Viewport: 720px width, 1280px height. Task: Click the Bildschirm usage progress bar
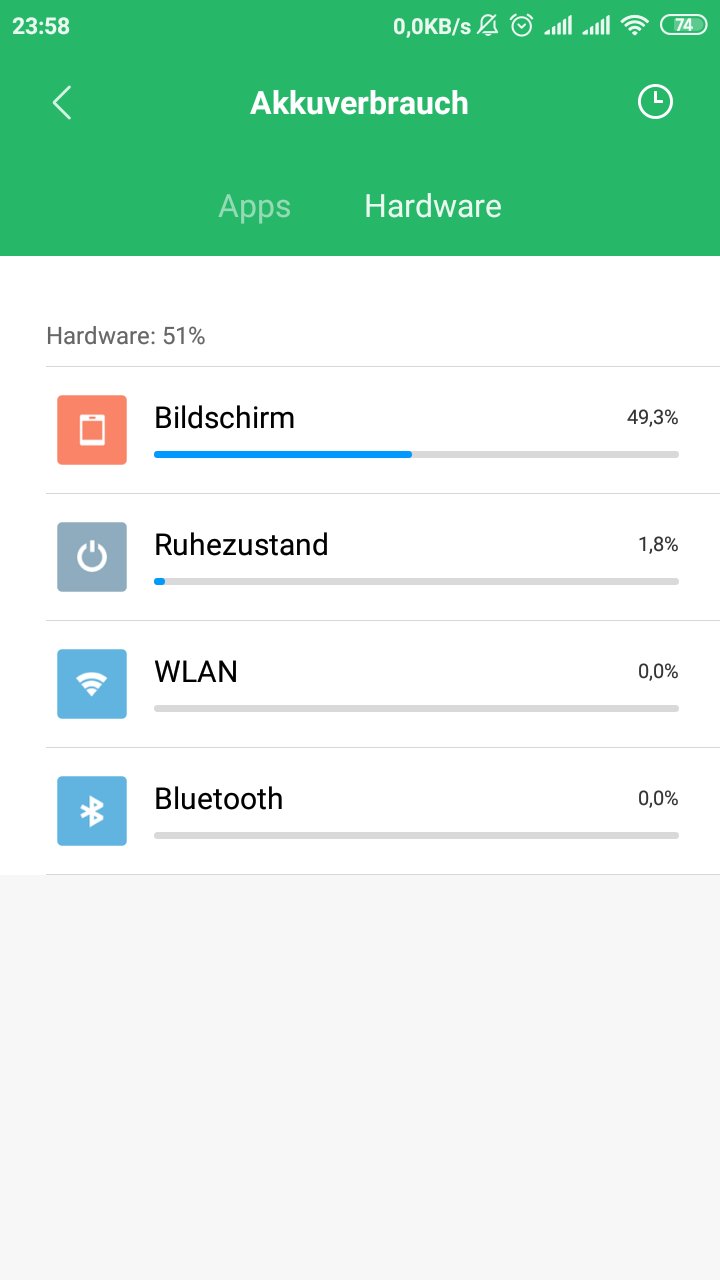click(x=416, y=454)
